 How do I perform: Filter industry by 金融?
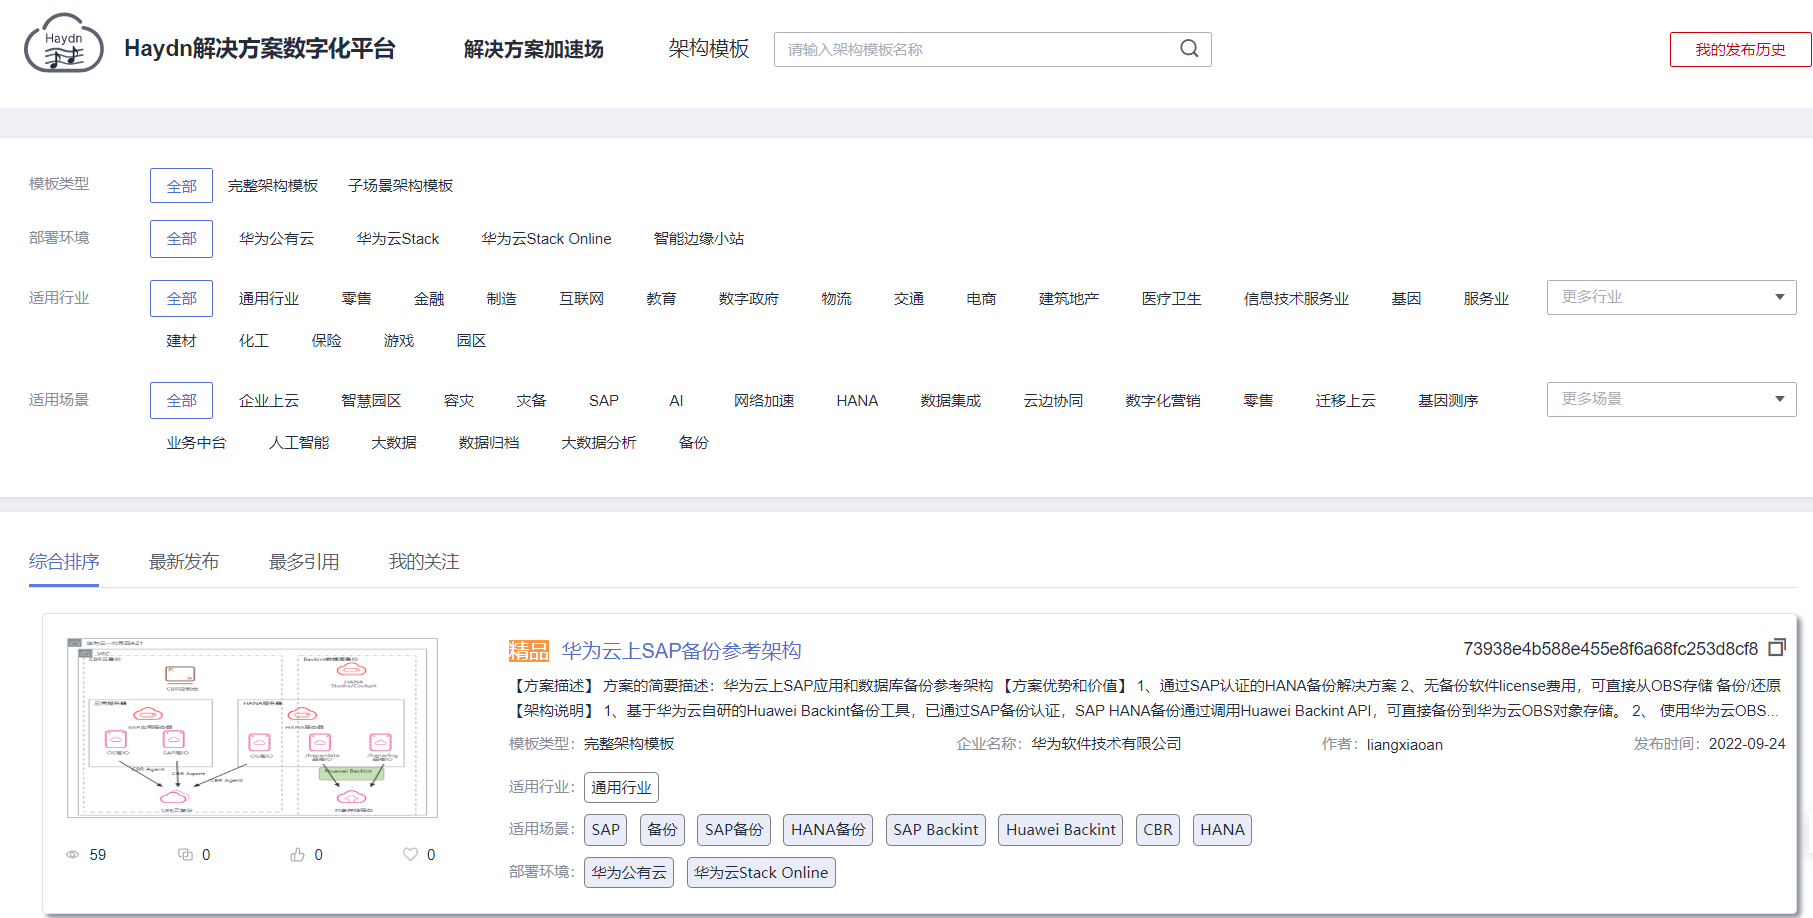[429, 299]
